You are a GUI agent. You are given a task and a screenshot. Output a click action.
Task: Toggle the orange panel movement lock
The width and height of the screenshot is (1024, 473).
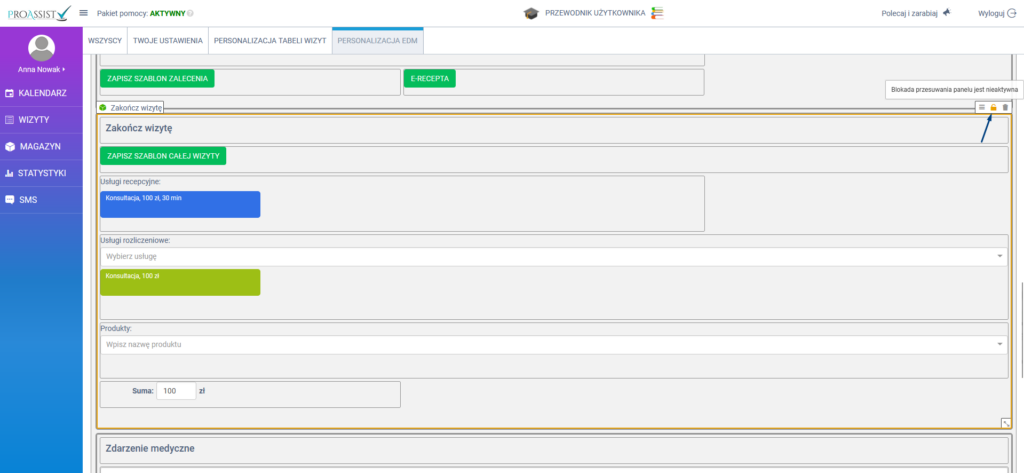click(x=993, y=107)
